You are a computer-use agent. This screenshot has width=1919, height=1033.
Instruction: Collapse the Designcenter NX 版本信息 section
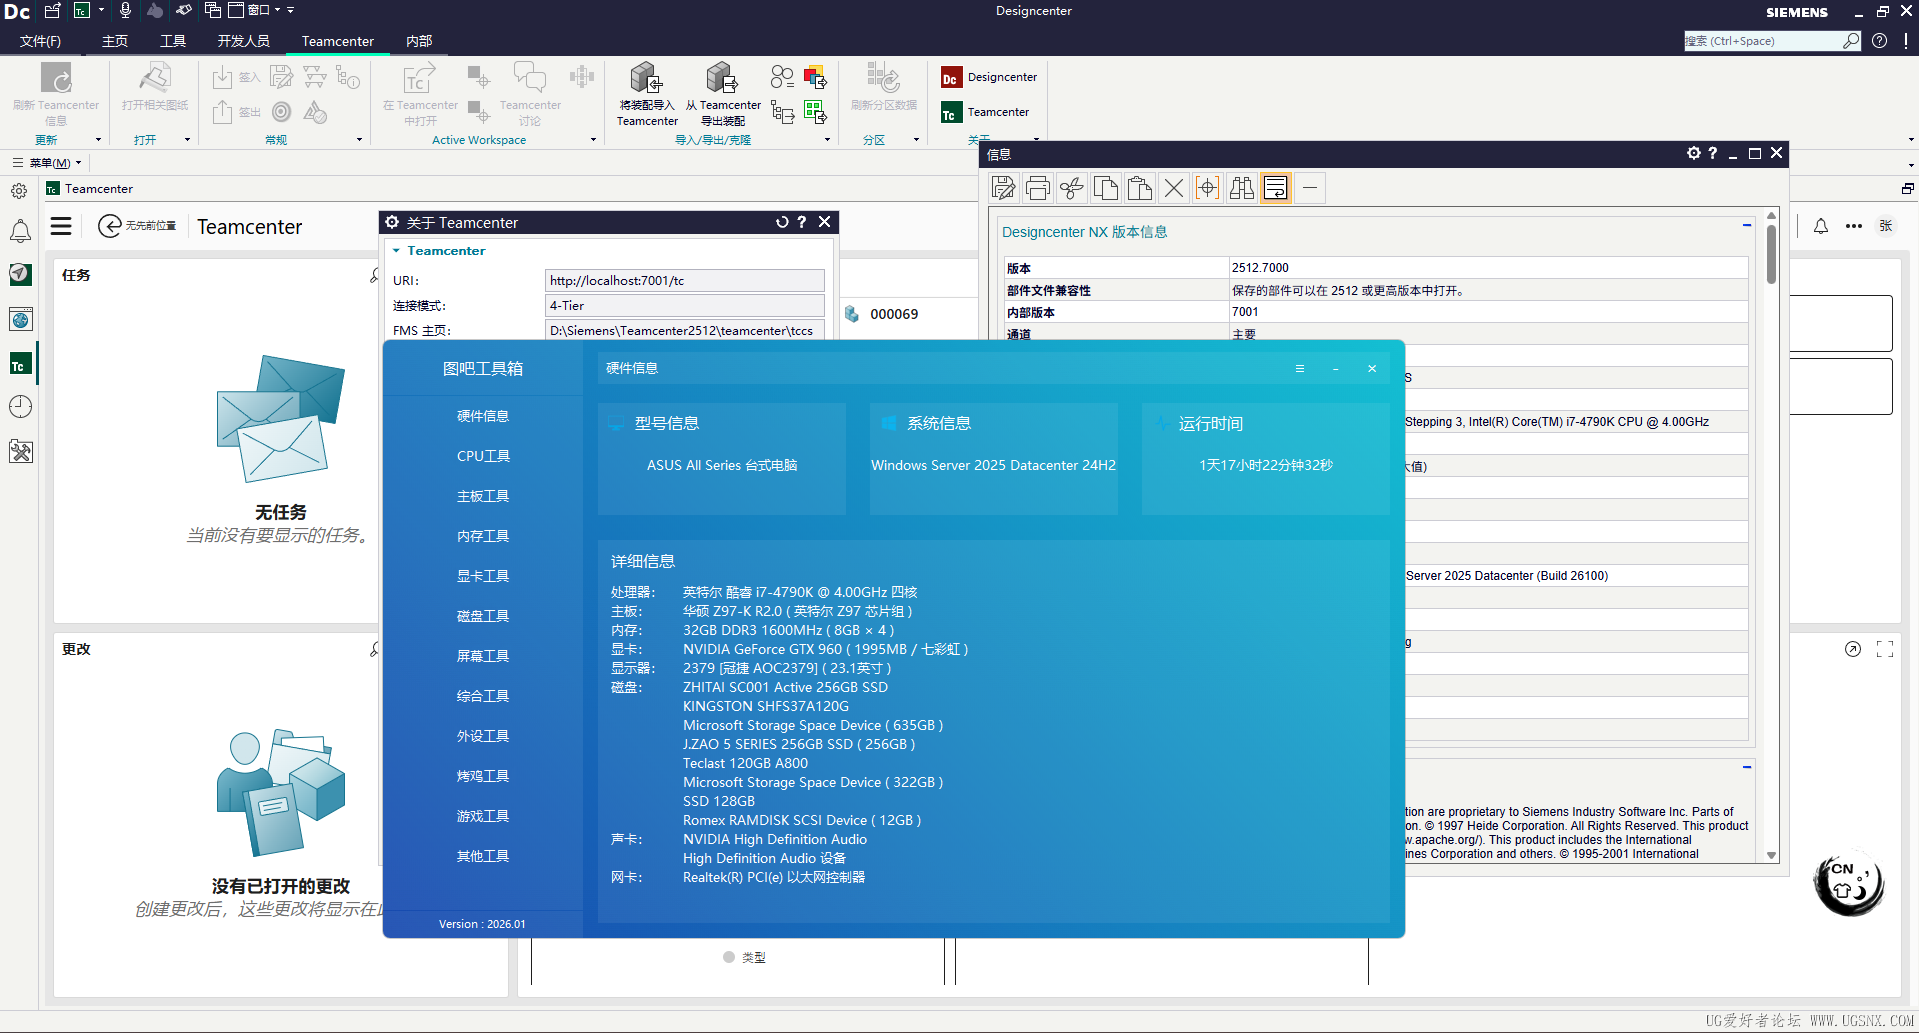click(x=1747, y=225)
